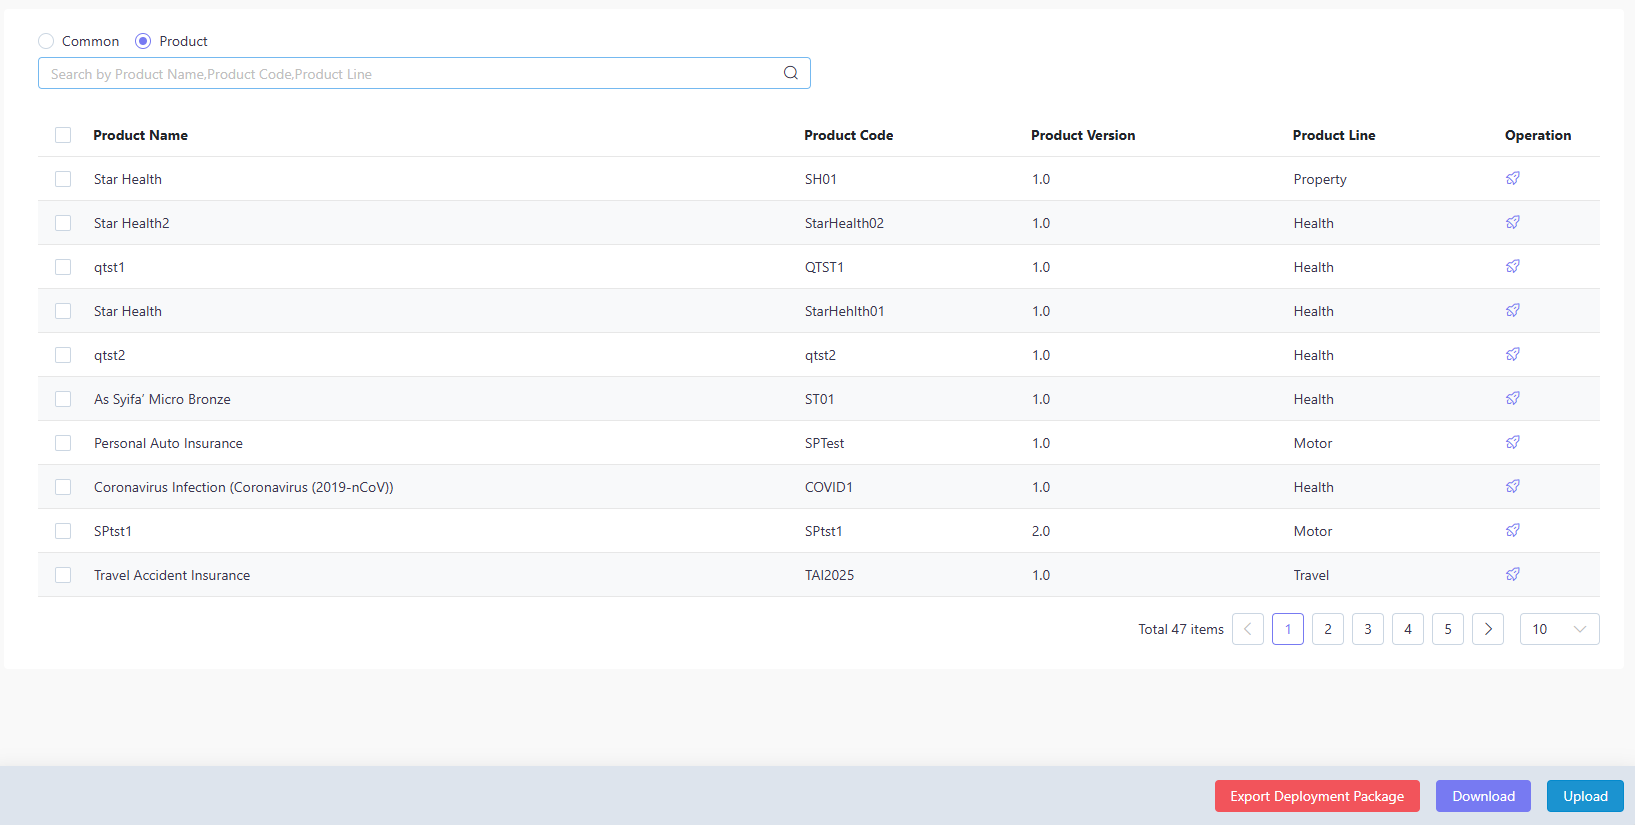Go to previous page using left chevron
1635x825 pixels.
click(x=1248, y=629)
